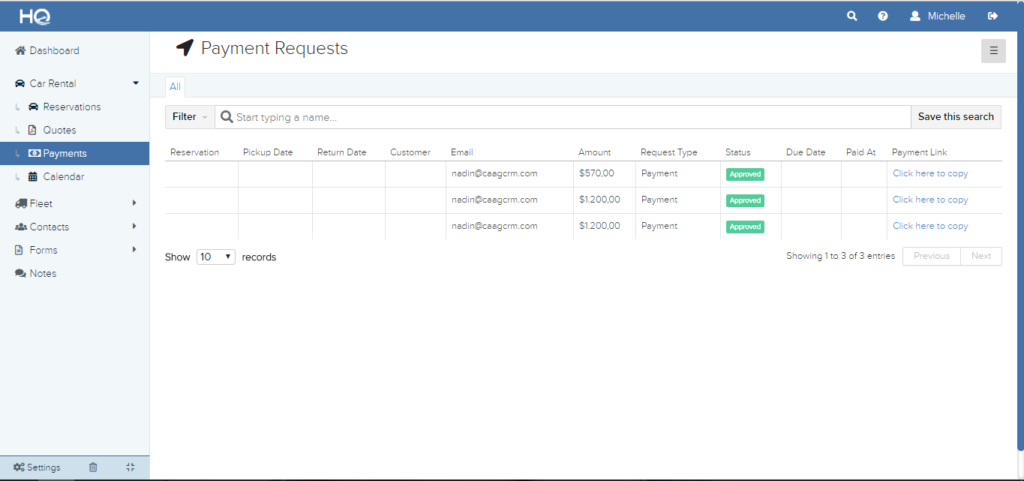The image size is (1024, 481).
Task: Focus the 'Start typing a name' search field
Action: [x=563, y=117]
